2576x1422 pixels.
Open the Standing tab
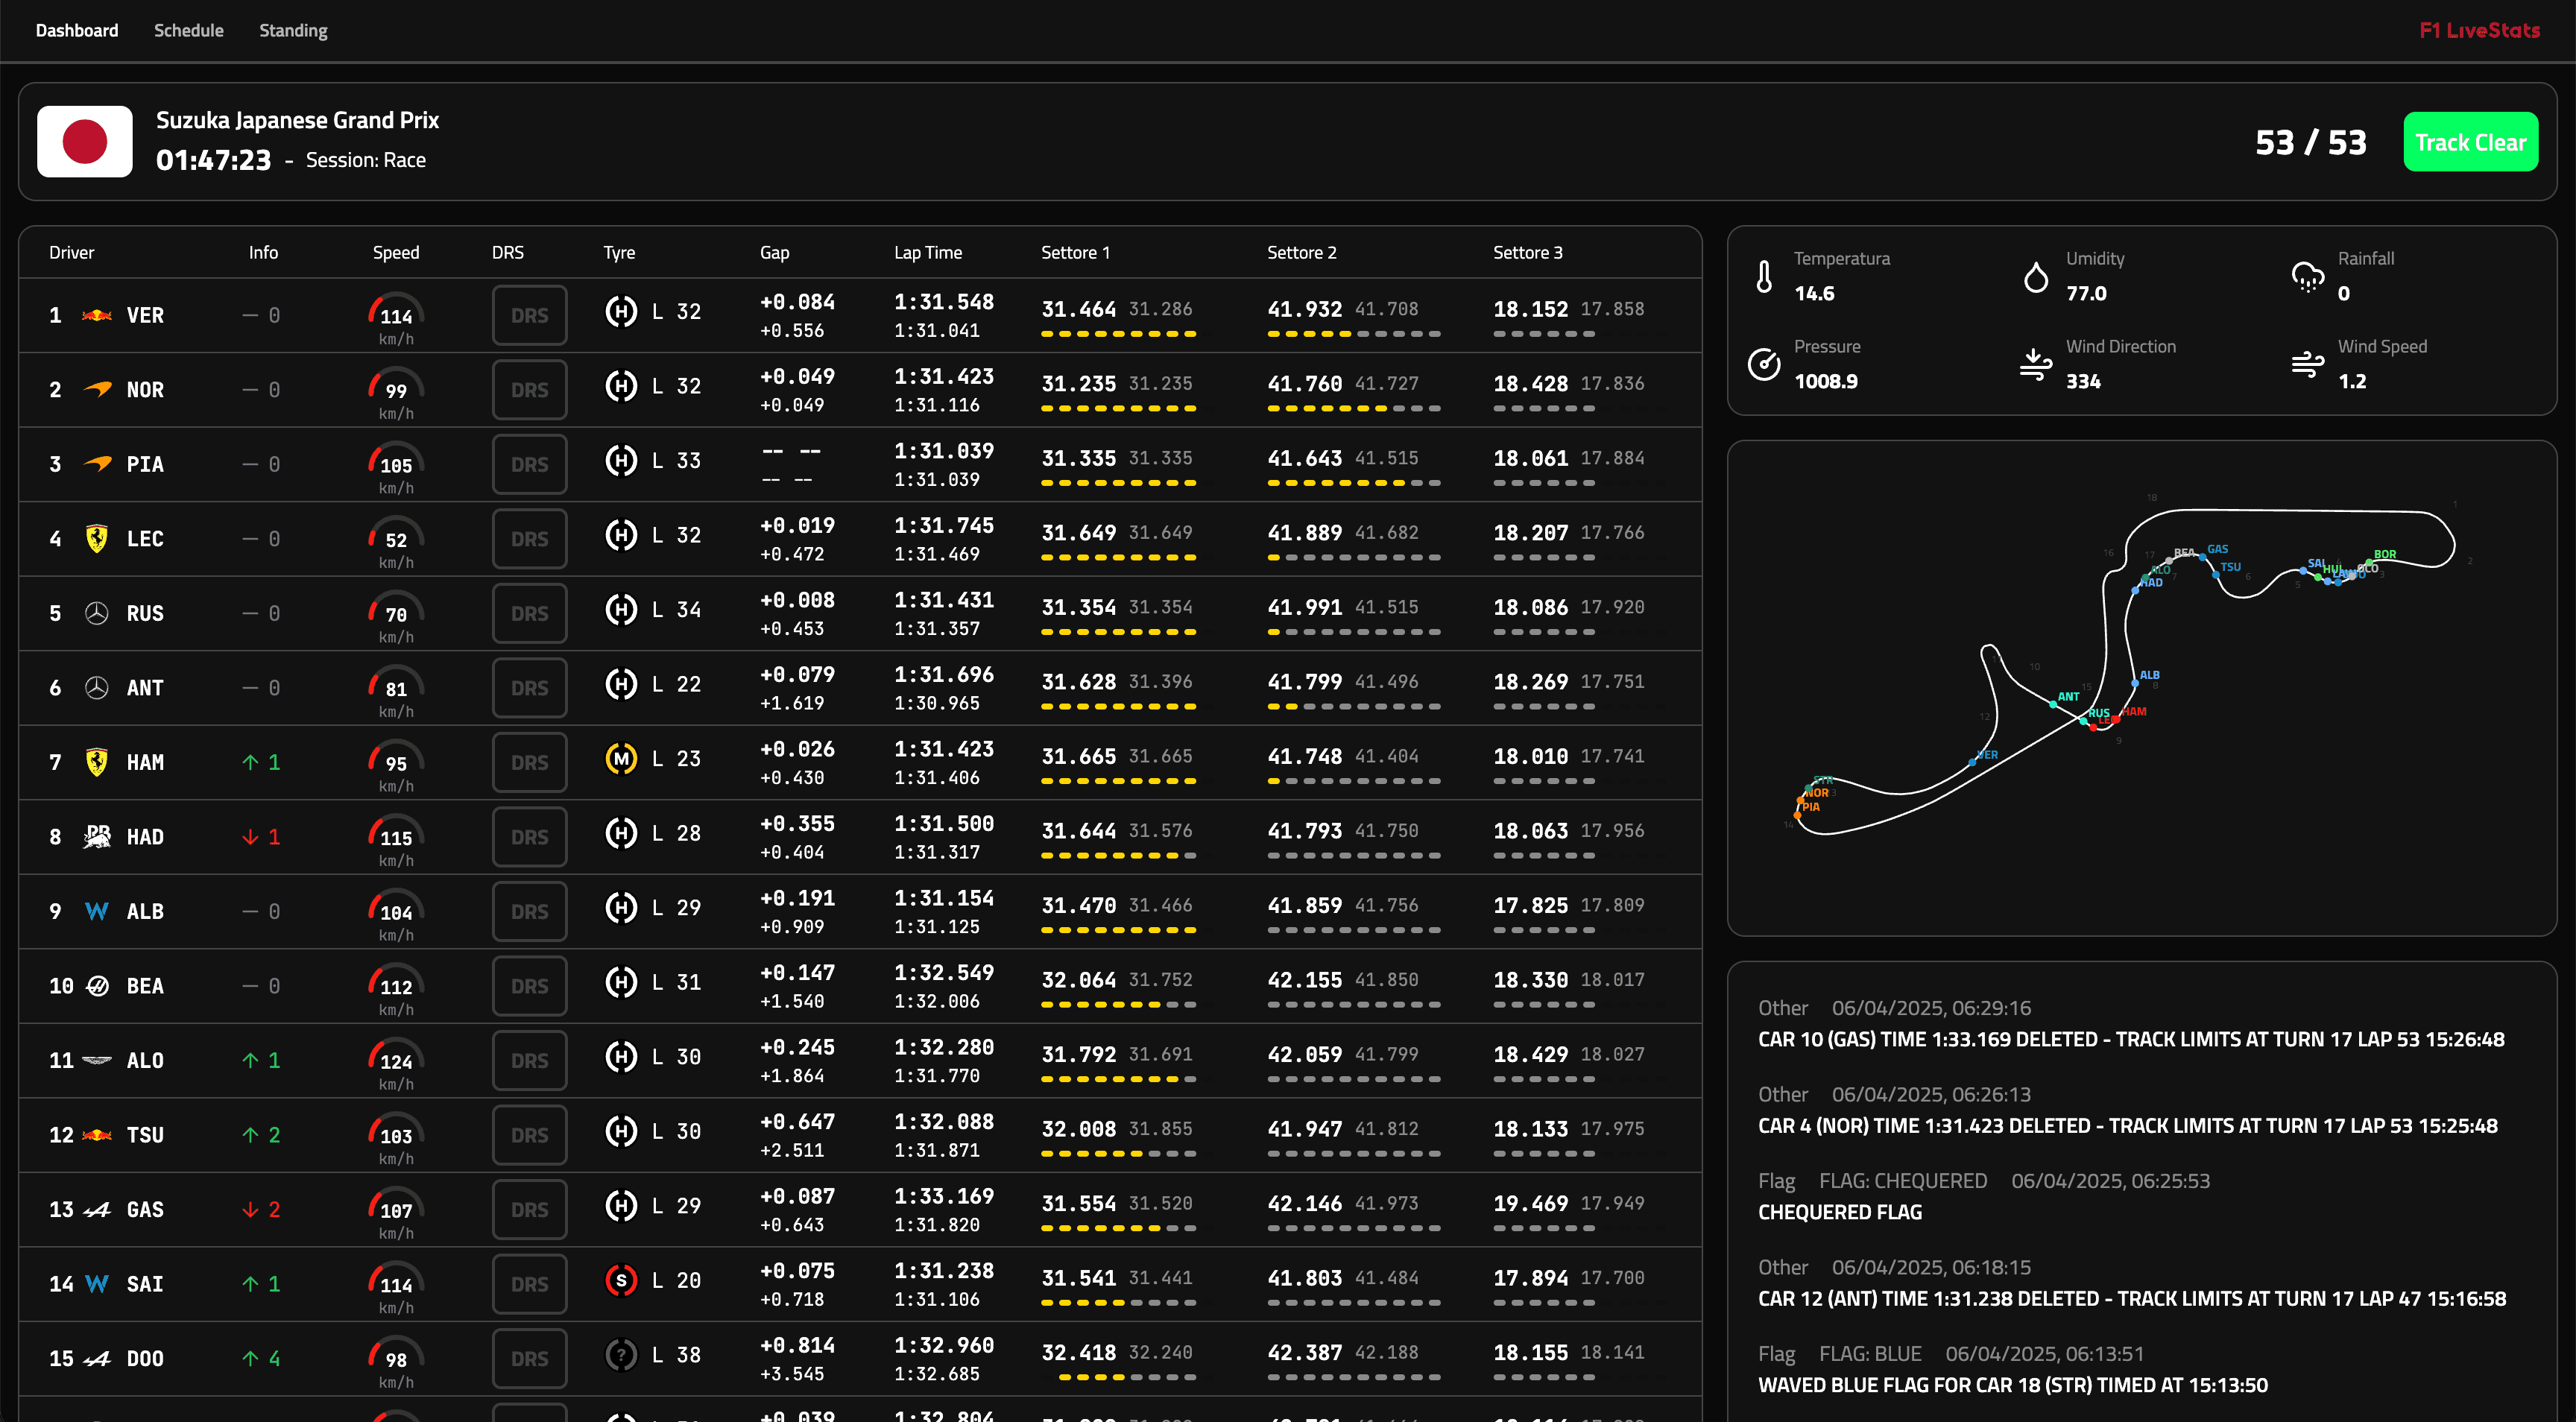point(293,30)
